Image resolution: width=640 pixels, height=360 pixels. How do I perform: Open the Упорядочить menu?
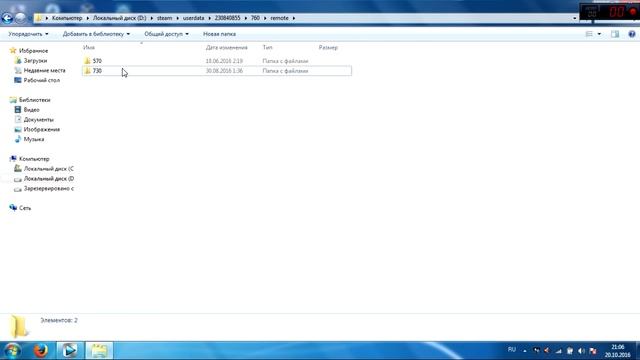[x=28, y=34]
